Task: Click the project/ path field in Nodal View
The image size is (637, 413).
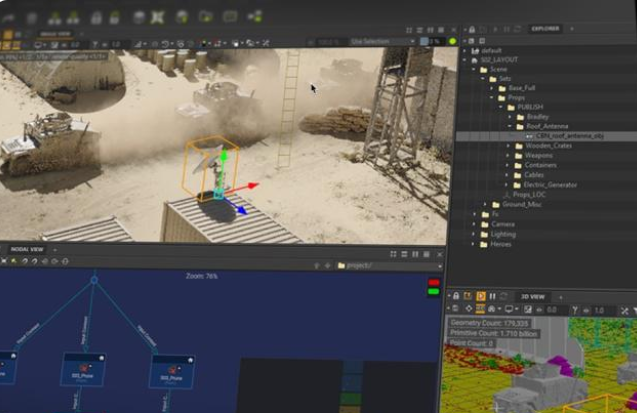Action: (389, 266)
